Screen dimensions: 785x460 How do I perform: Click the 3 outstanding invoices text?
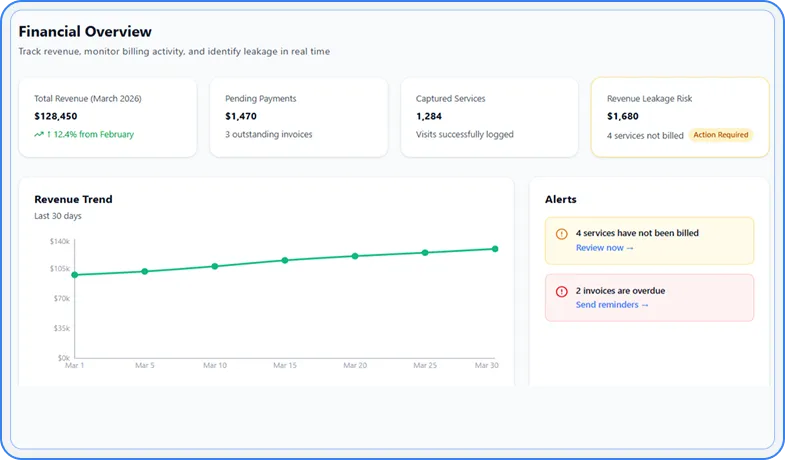(x=269, y=134)
